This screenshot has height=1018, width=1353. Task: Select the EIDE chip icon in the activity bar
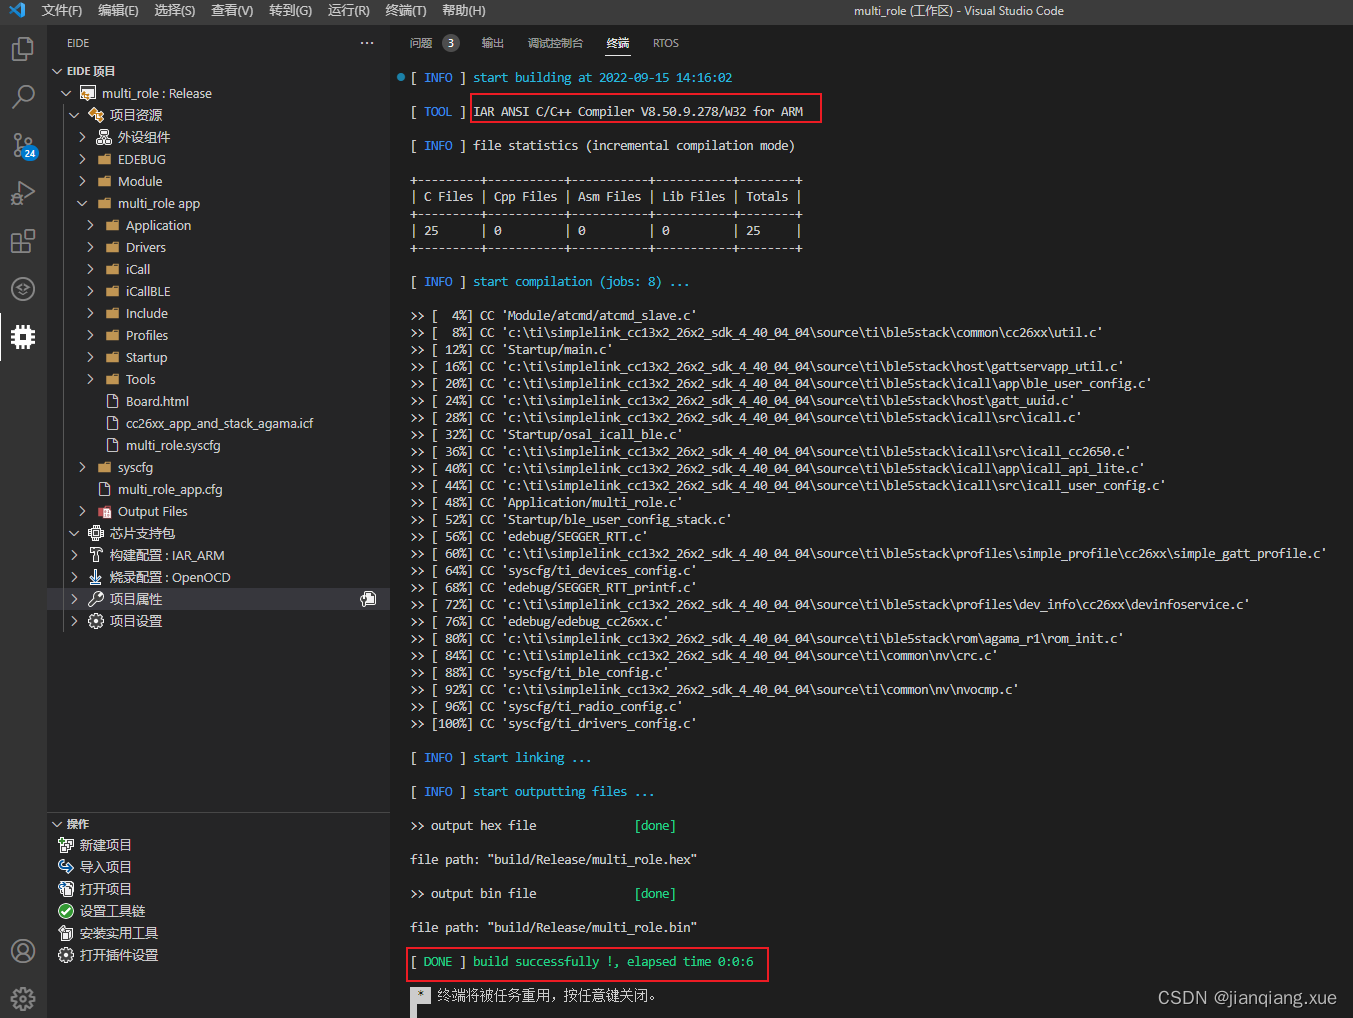point(22,337)
